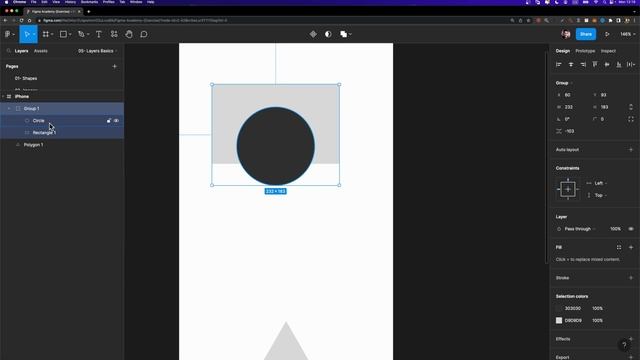This screenshot has width=640, height=360.
Task: Add a new page with plus icon
Action: [115, 66]
